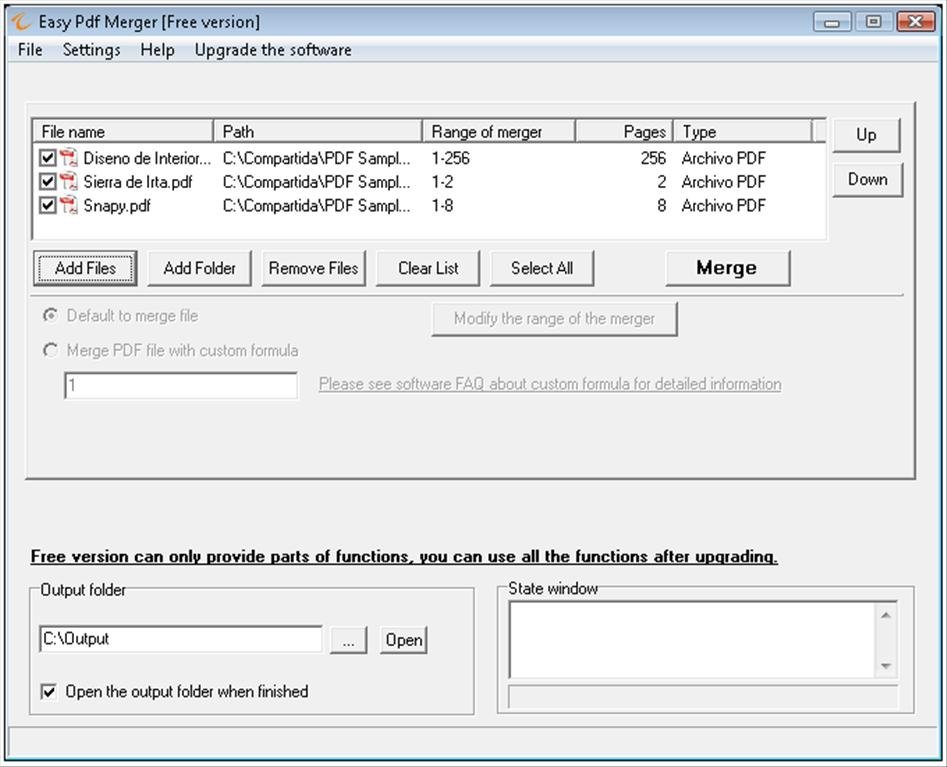Click the Easy Pdf Merger app icon

point(20,22)
